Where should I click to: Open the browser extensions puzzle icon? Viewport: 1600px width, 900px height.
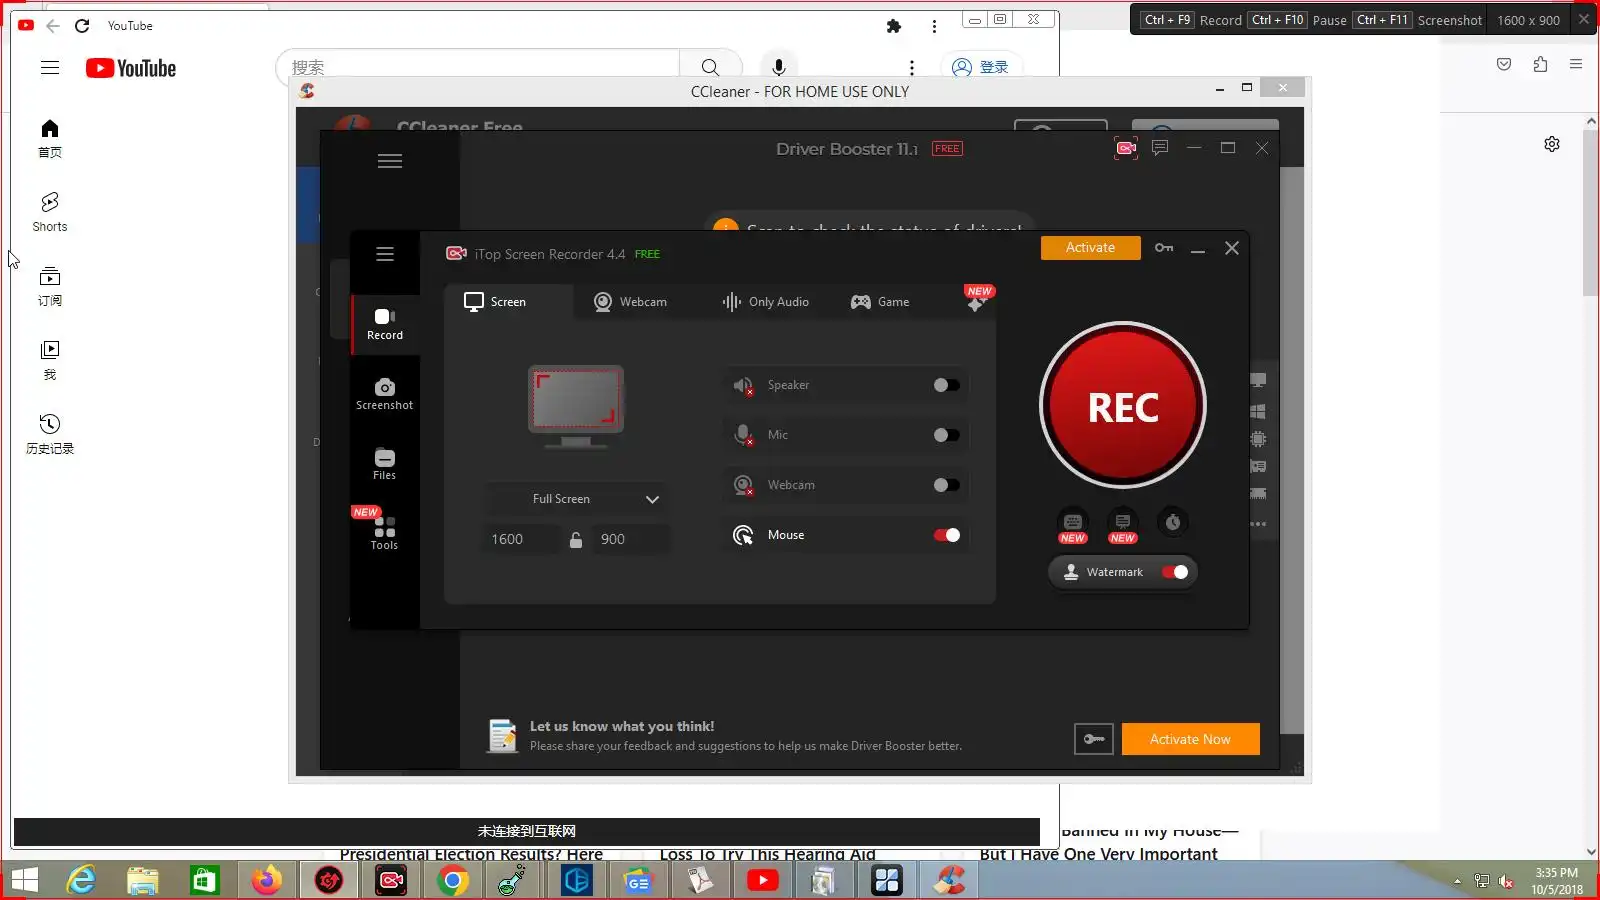[x=894, y=26]
